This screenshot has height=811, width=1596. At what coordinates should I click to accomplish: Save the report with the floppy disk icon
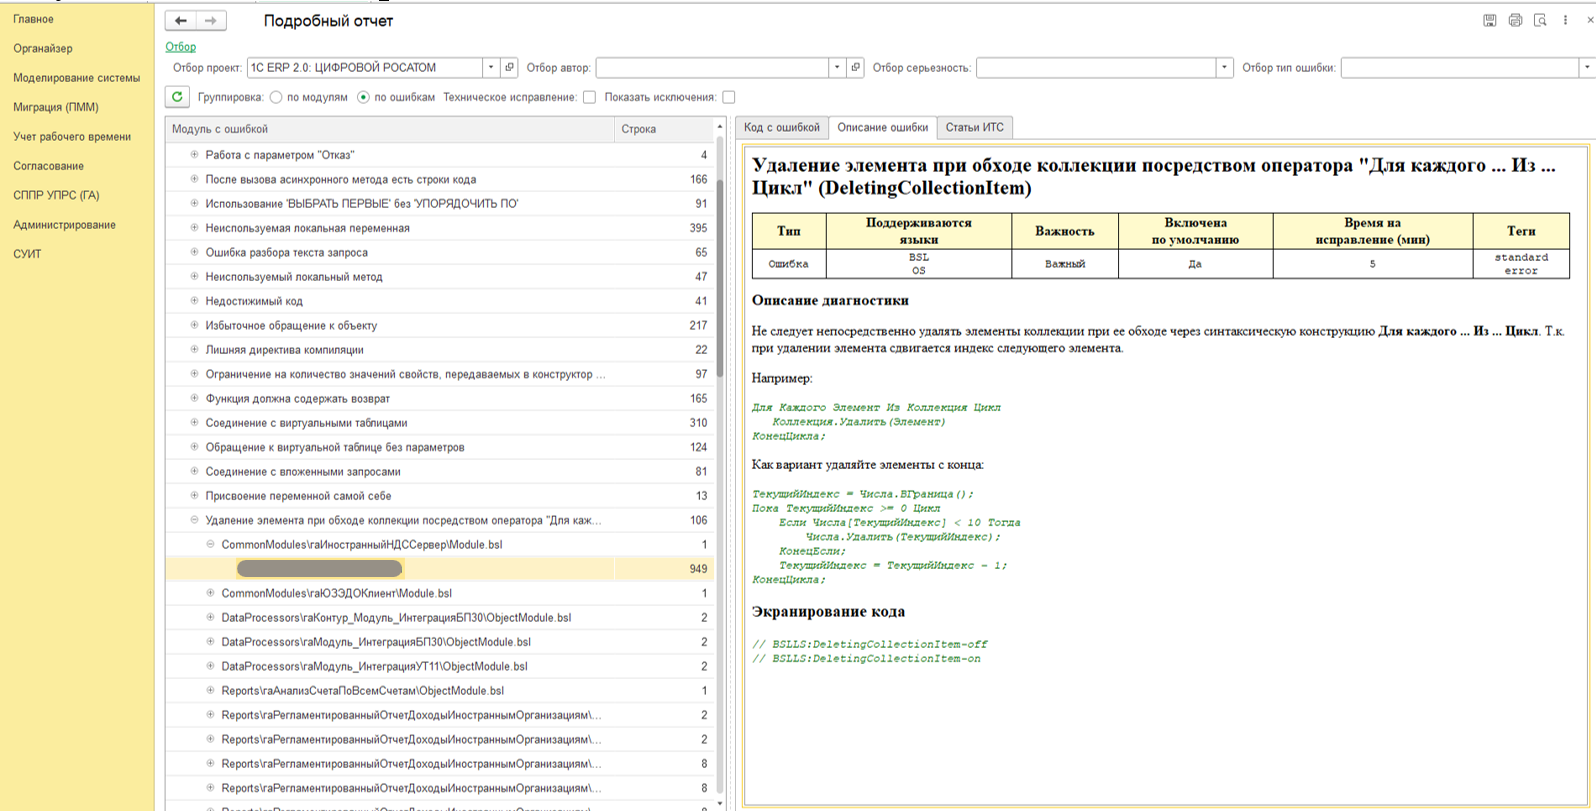coord(1489,20)
